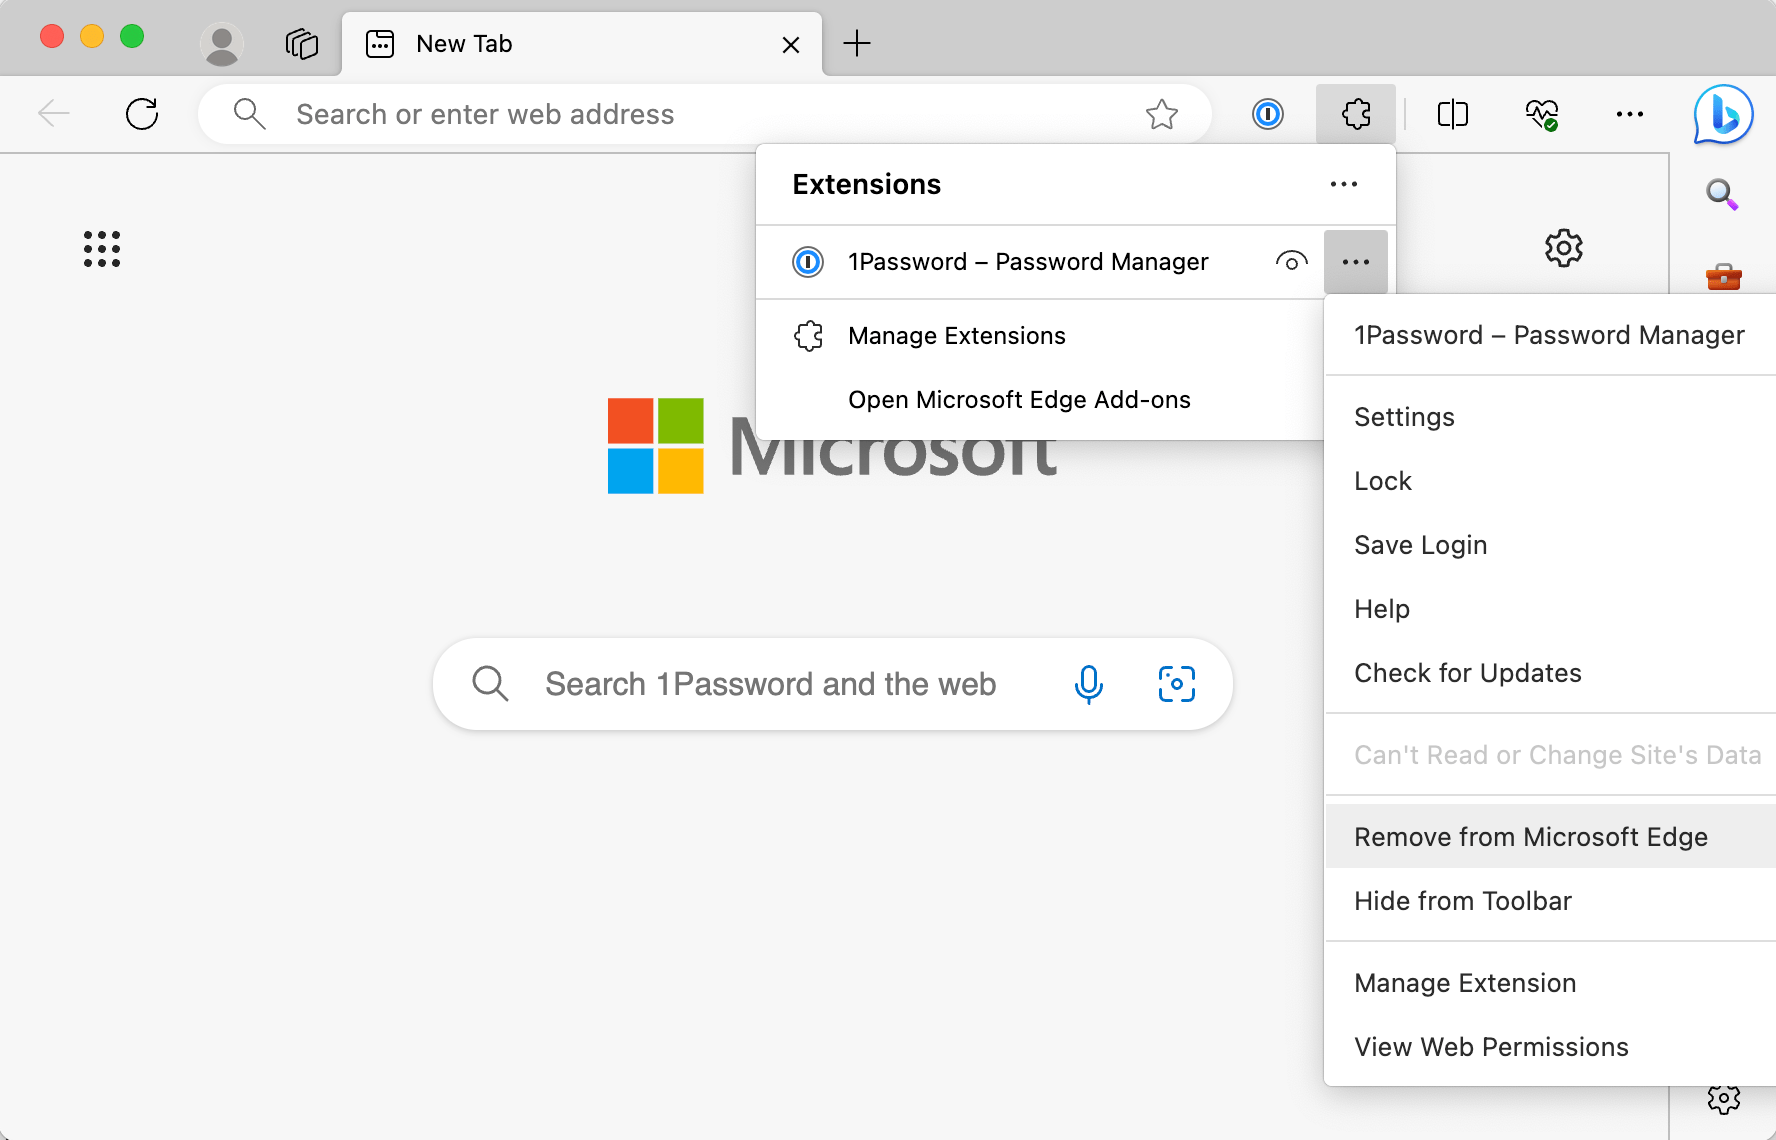
Task: Click the Microsoft logo
Action: (832, 446)
